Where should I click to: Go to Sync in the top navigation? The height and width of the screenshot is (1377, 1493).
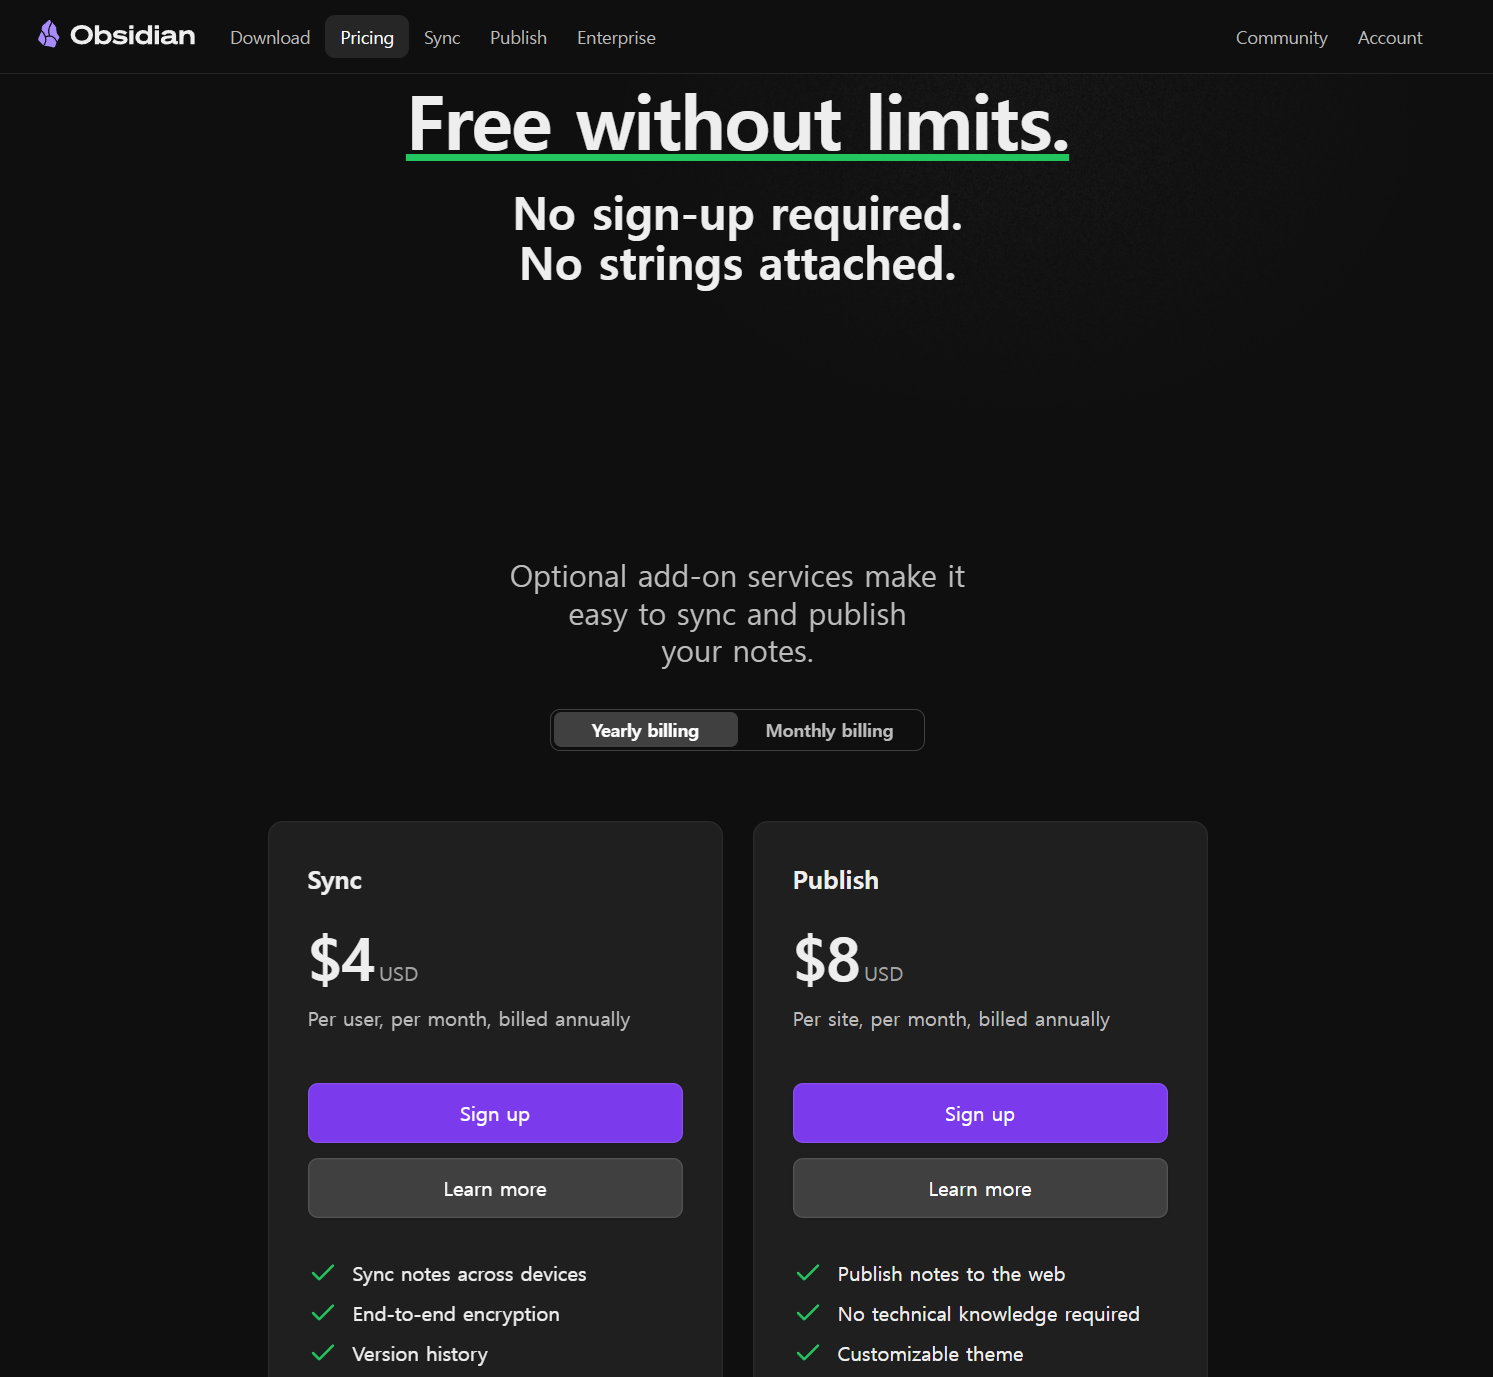pos(442,37)
